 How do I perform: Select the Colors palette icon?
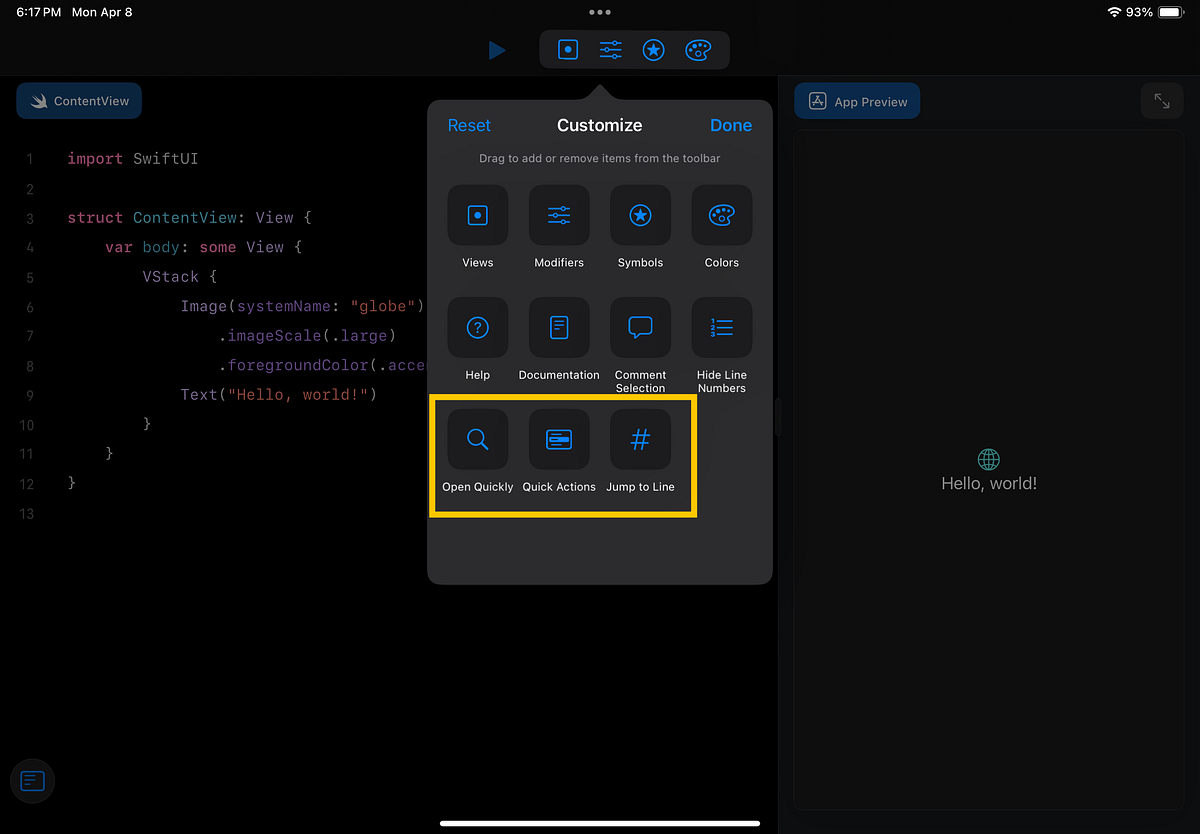click(721, 215)
